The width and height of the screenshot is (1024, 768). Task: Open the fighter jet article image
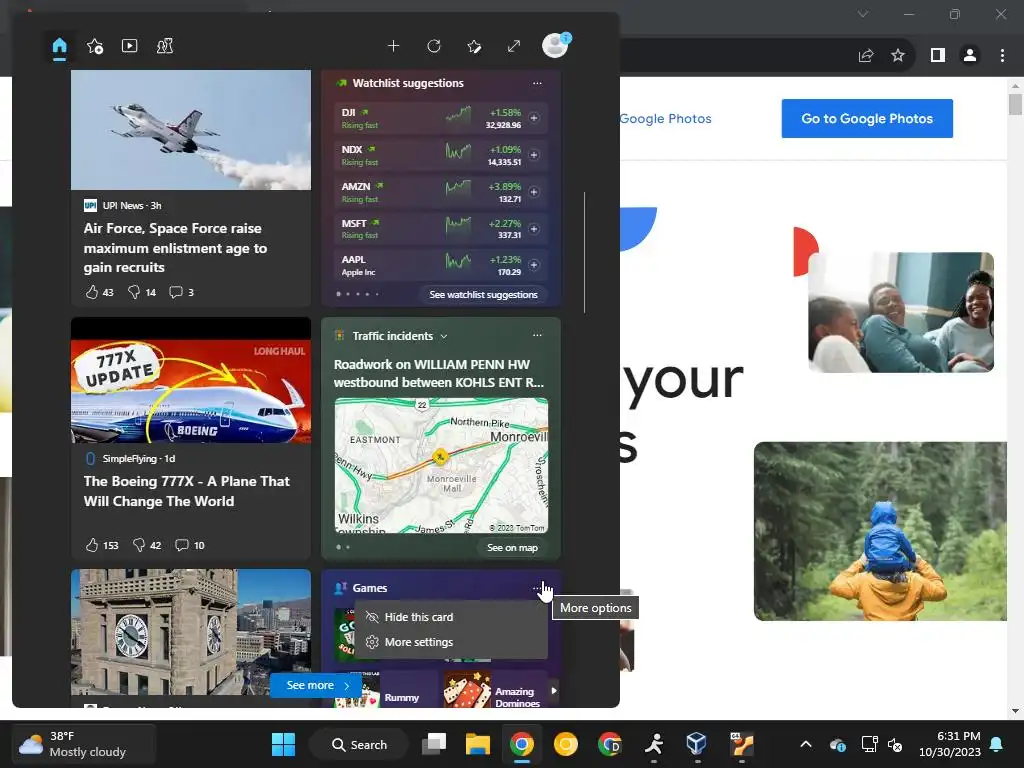[x=191, y=130]
